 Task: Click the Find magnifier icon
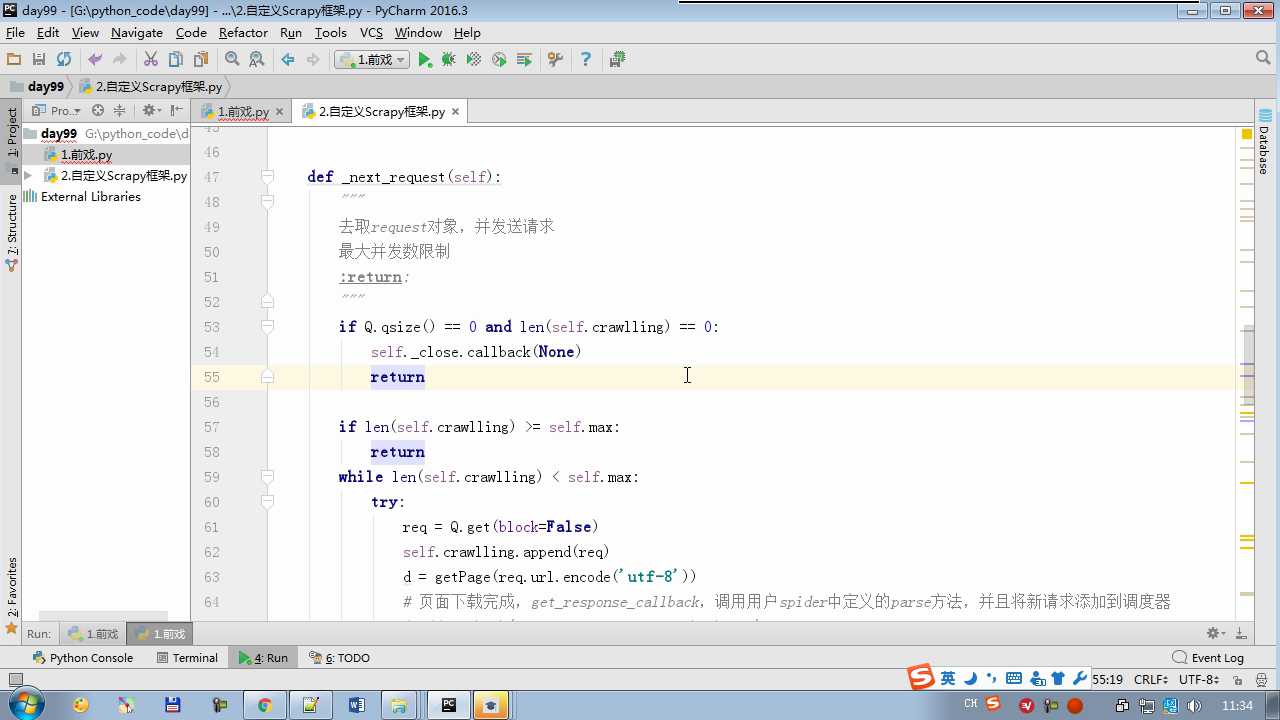pyautogui.click(x=232, y=60)
